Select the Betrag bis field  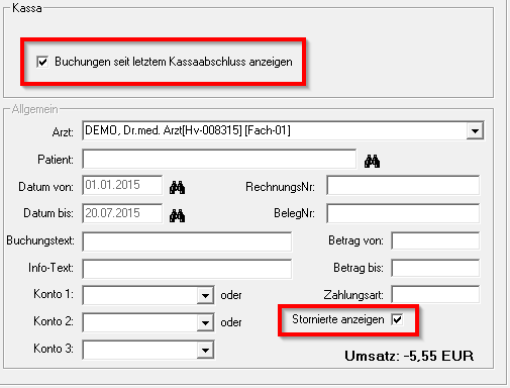tap(436, 268)
